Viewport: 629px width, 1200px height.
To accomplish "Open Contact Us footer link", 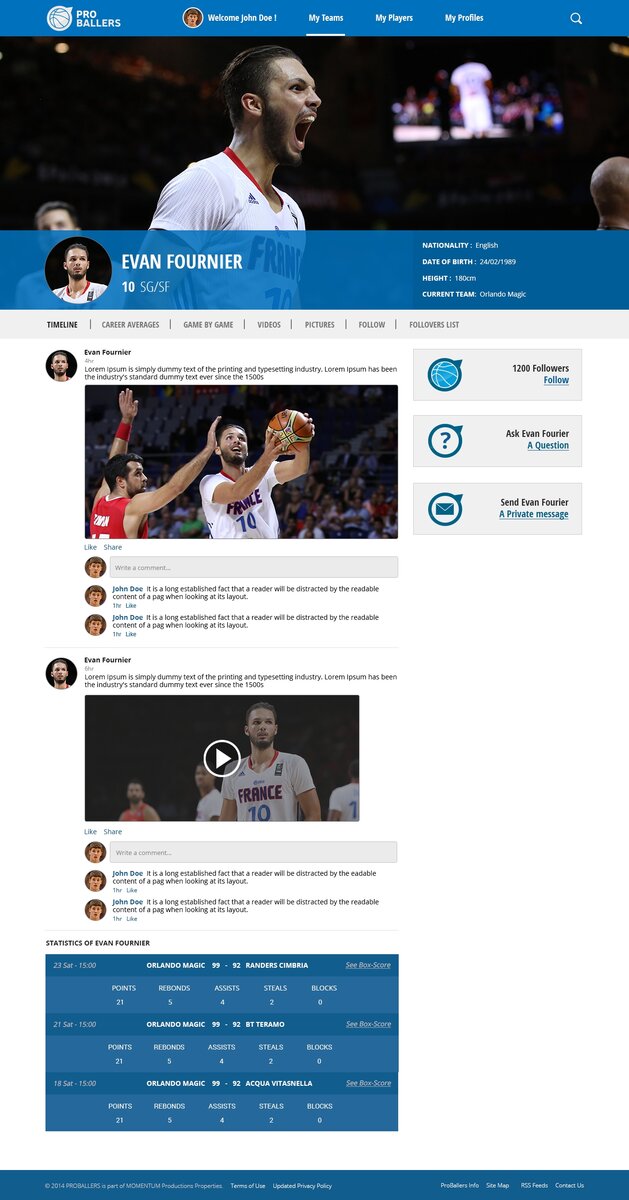I will pos(570,1185).
